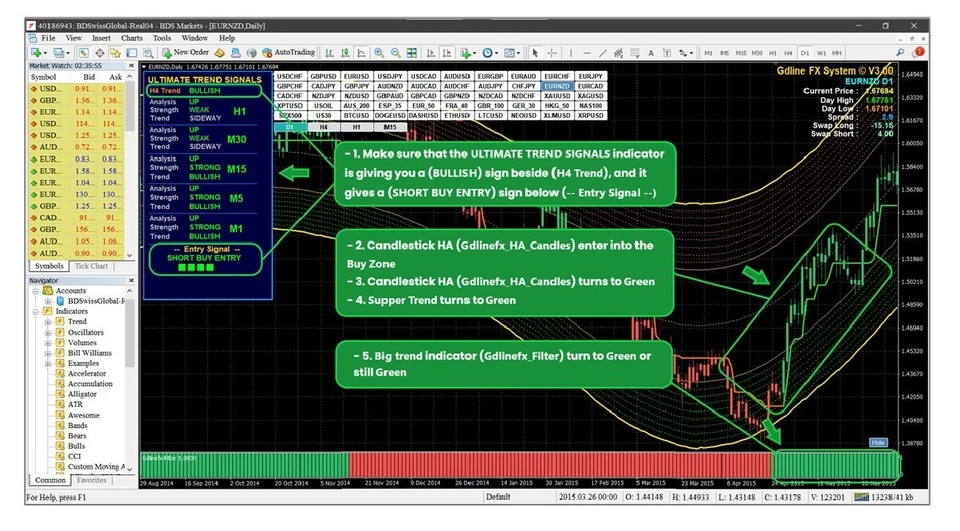Open the Templates dropdown in toolbar
The width and height of the screenshot is (960, 531).
click(x=519, y=54)
